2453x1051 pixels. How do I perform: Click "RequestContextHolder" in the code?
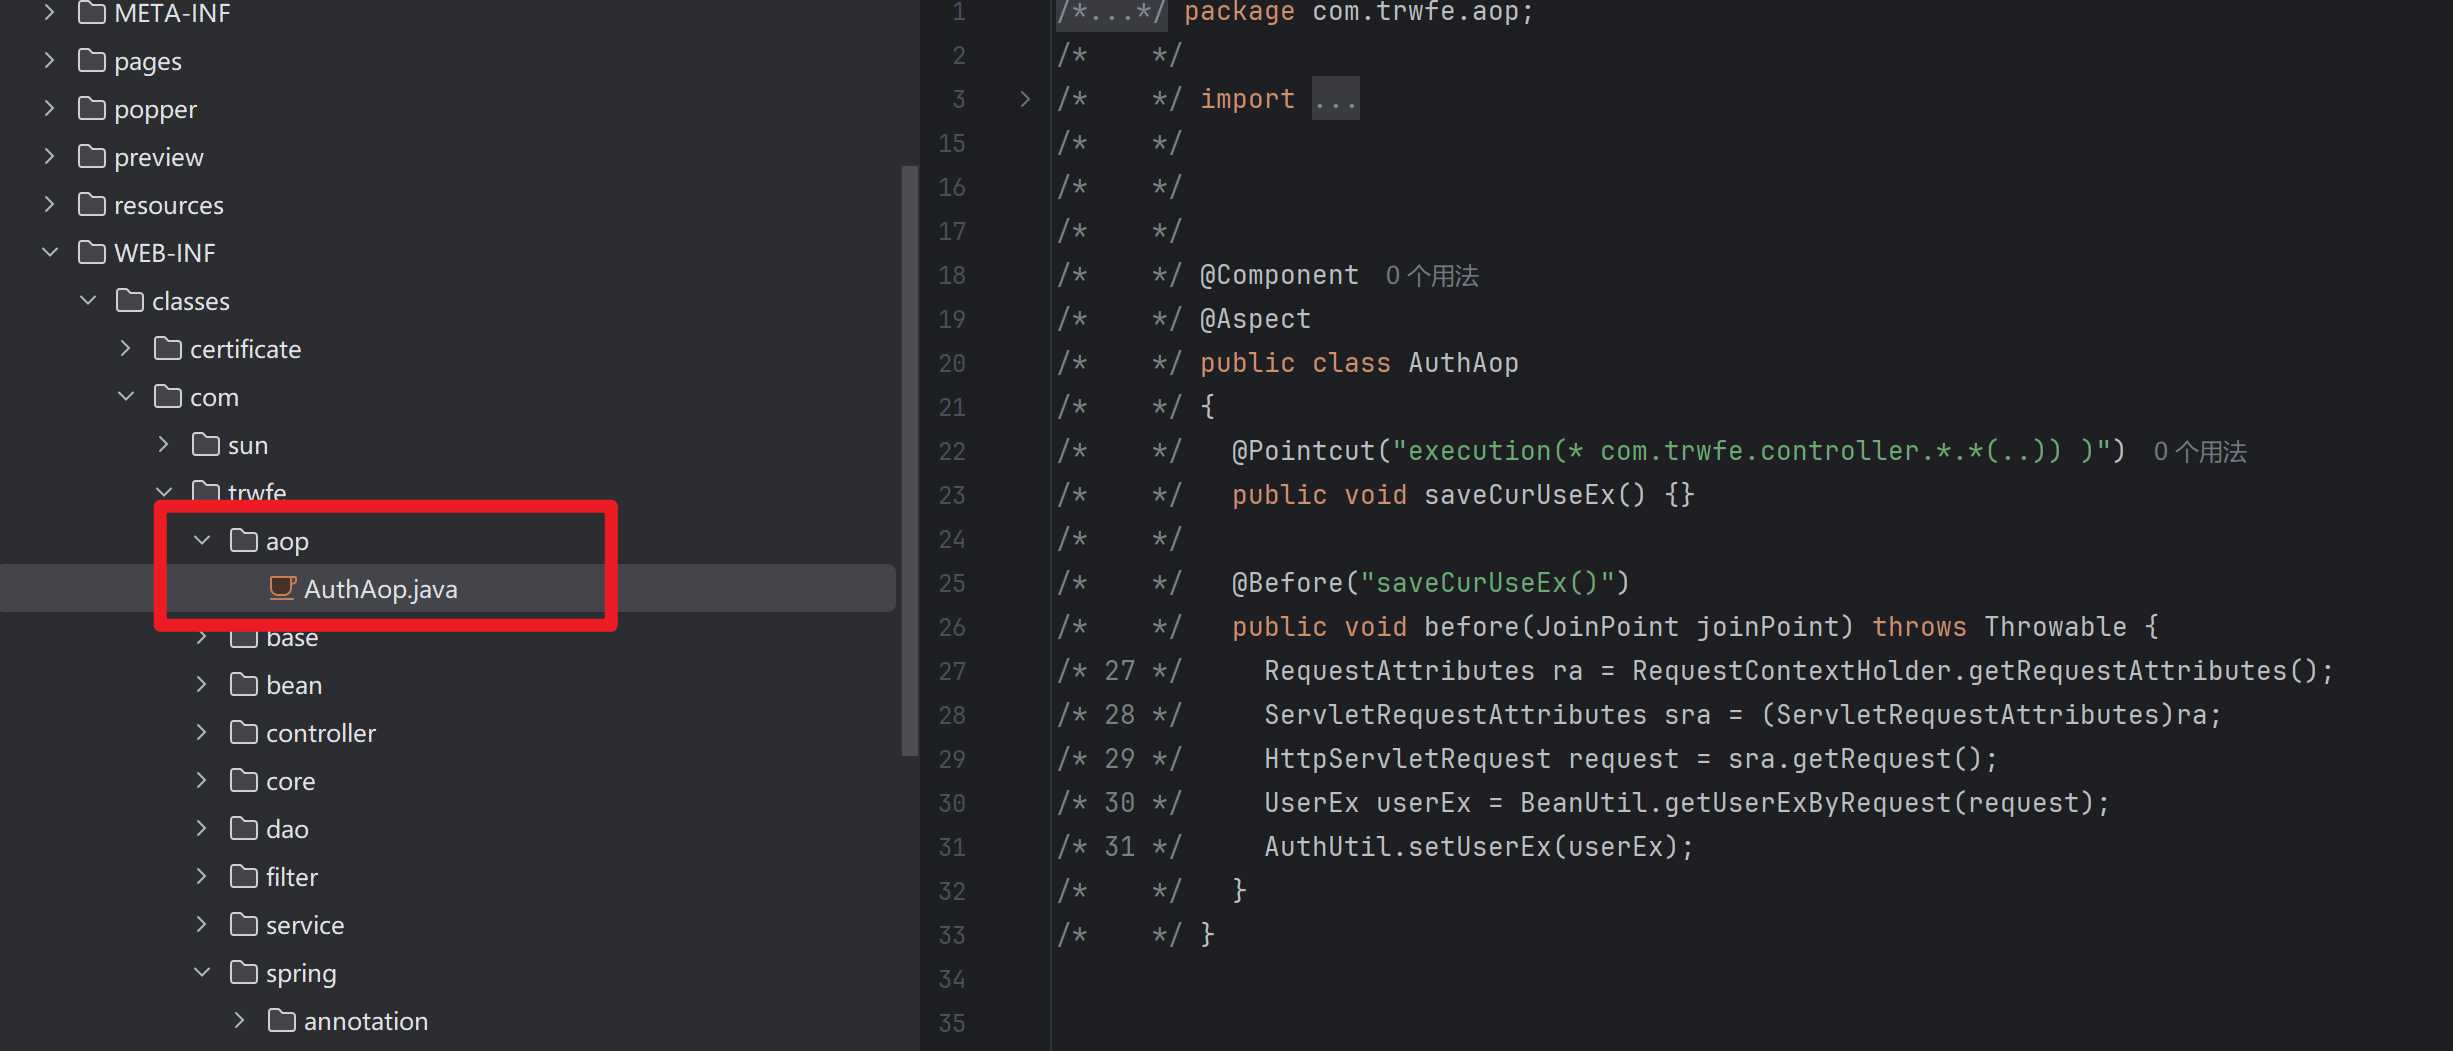[x=1791, y=671]
